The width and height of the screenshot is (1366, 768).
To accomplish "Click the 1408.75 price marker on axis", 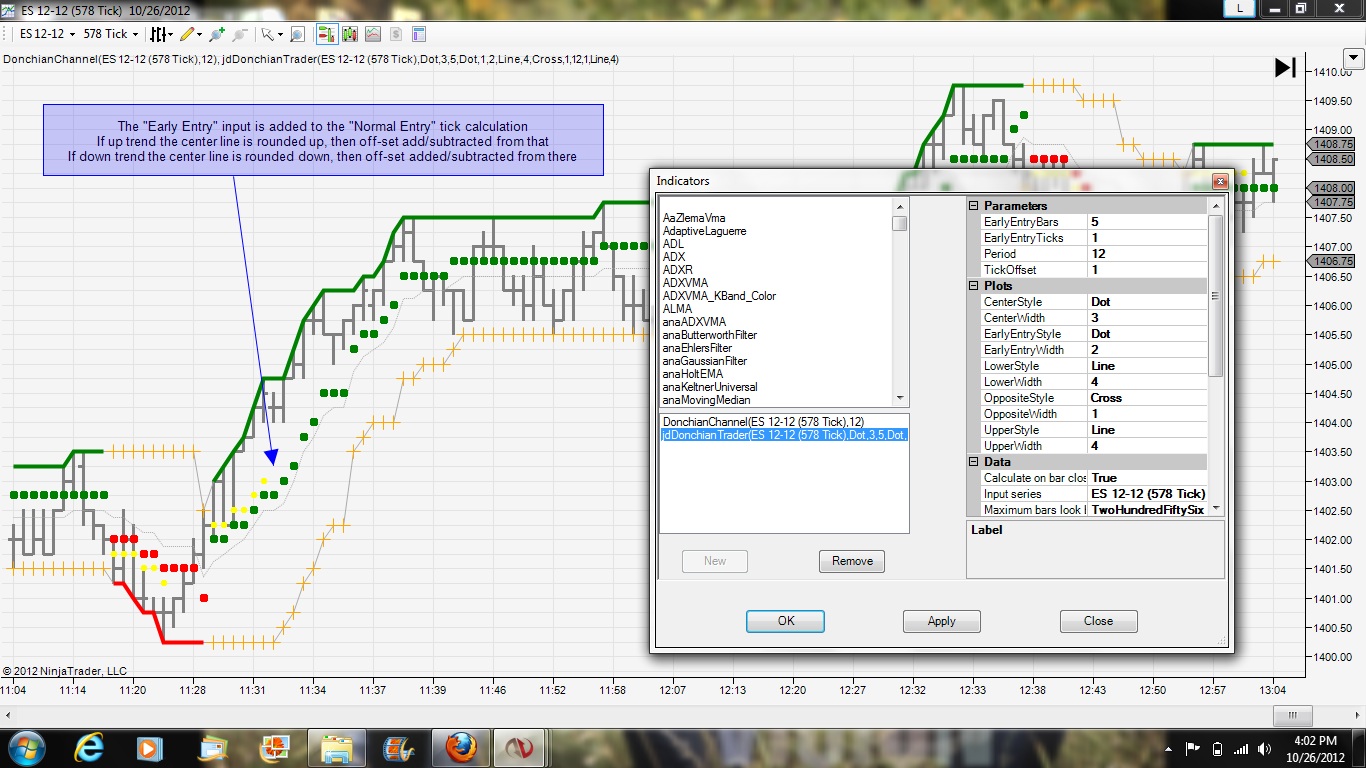I will (1331, 145).
